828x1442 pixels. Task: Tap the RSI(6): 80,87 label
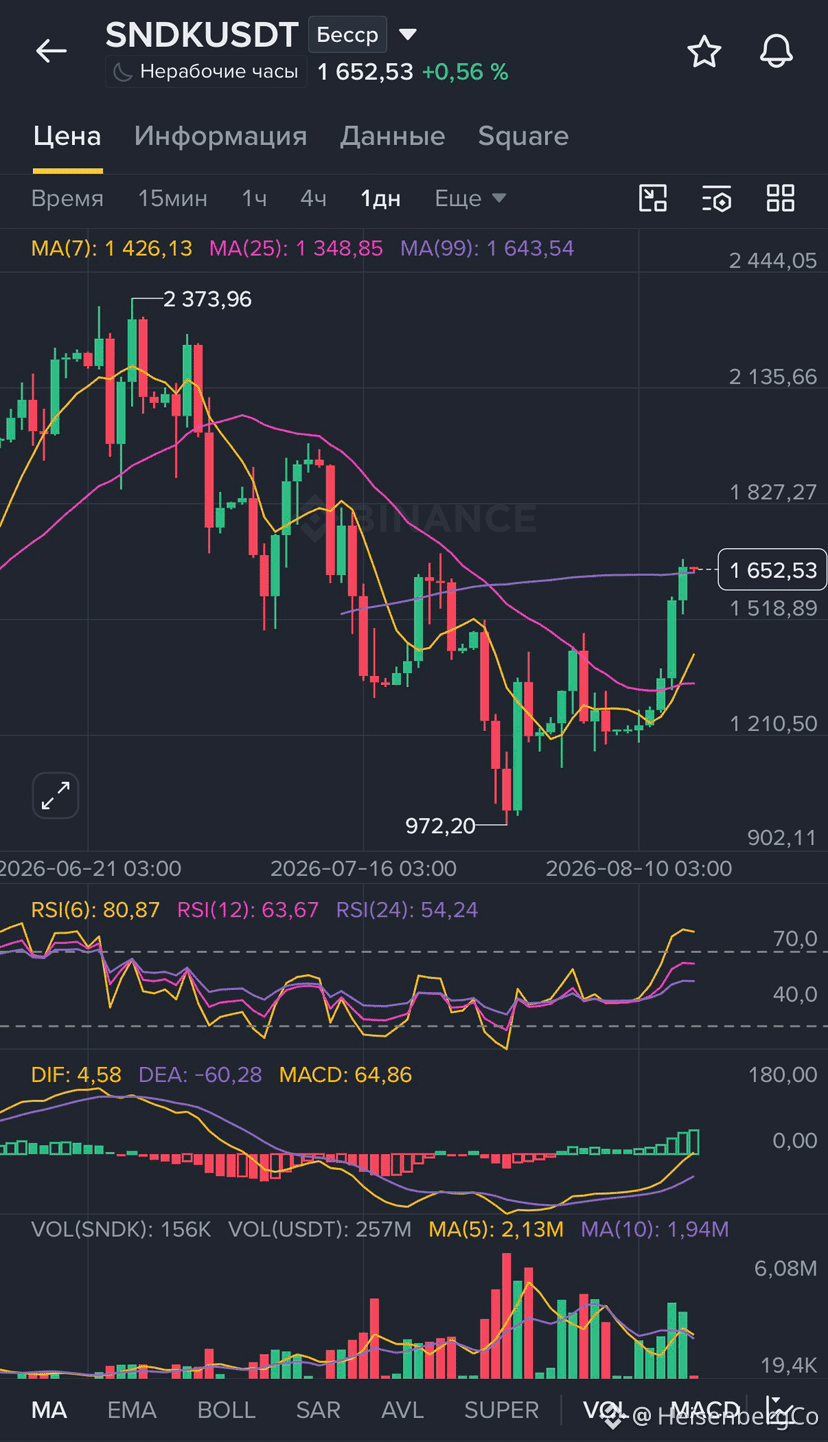[x=95, y=909]
